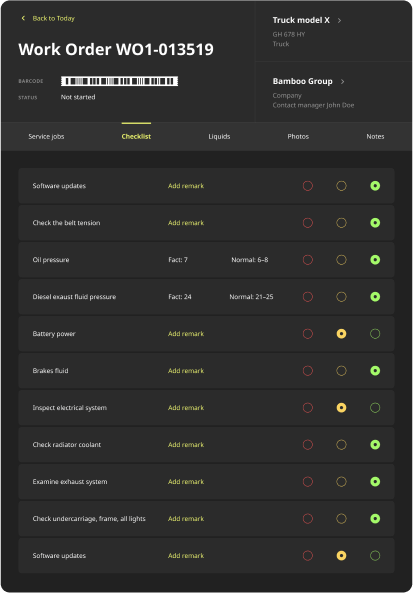Click 'Contact manager John Doe' text
The image size is (413, 593).
[x=314, y=105]
